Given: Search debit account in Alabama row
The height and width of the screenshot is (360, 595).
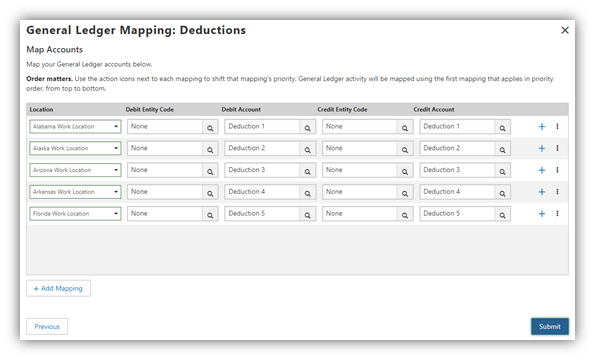Looking at the screenshot, I should pos(307,127).
